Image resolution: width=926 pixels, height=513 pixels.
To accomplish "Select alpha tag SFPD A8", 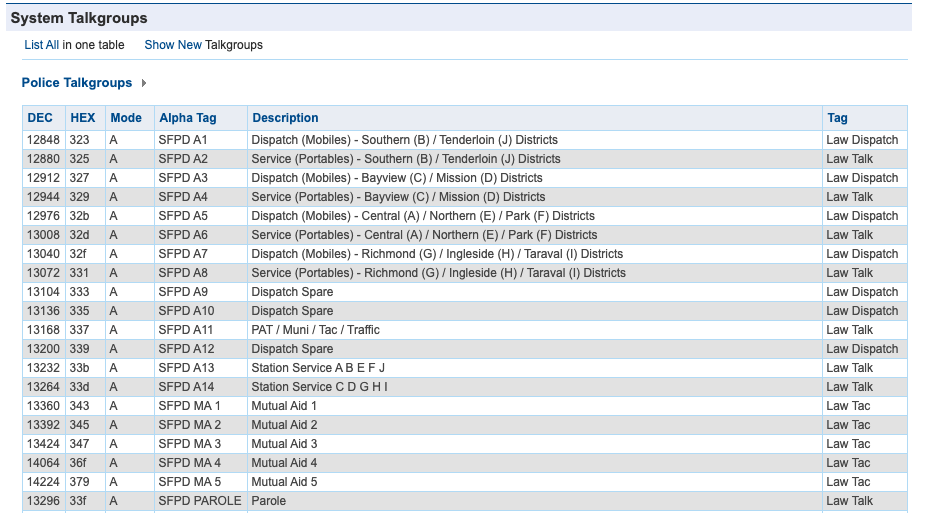I will tap(183, 273).
